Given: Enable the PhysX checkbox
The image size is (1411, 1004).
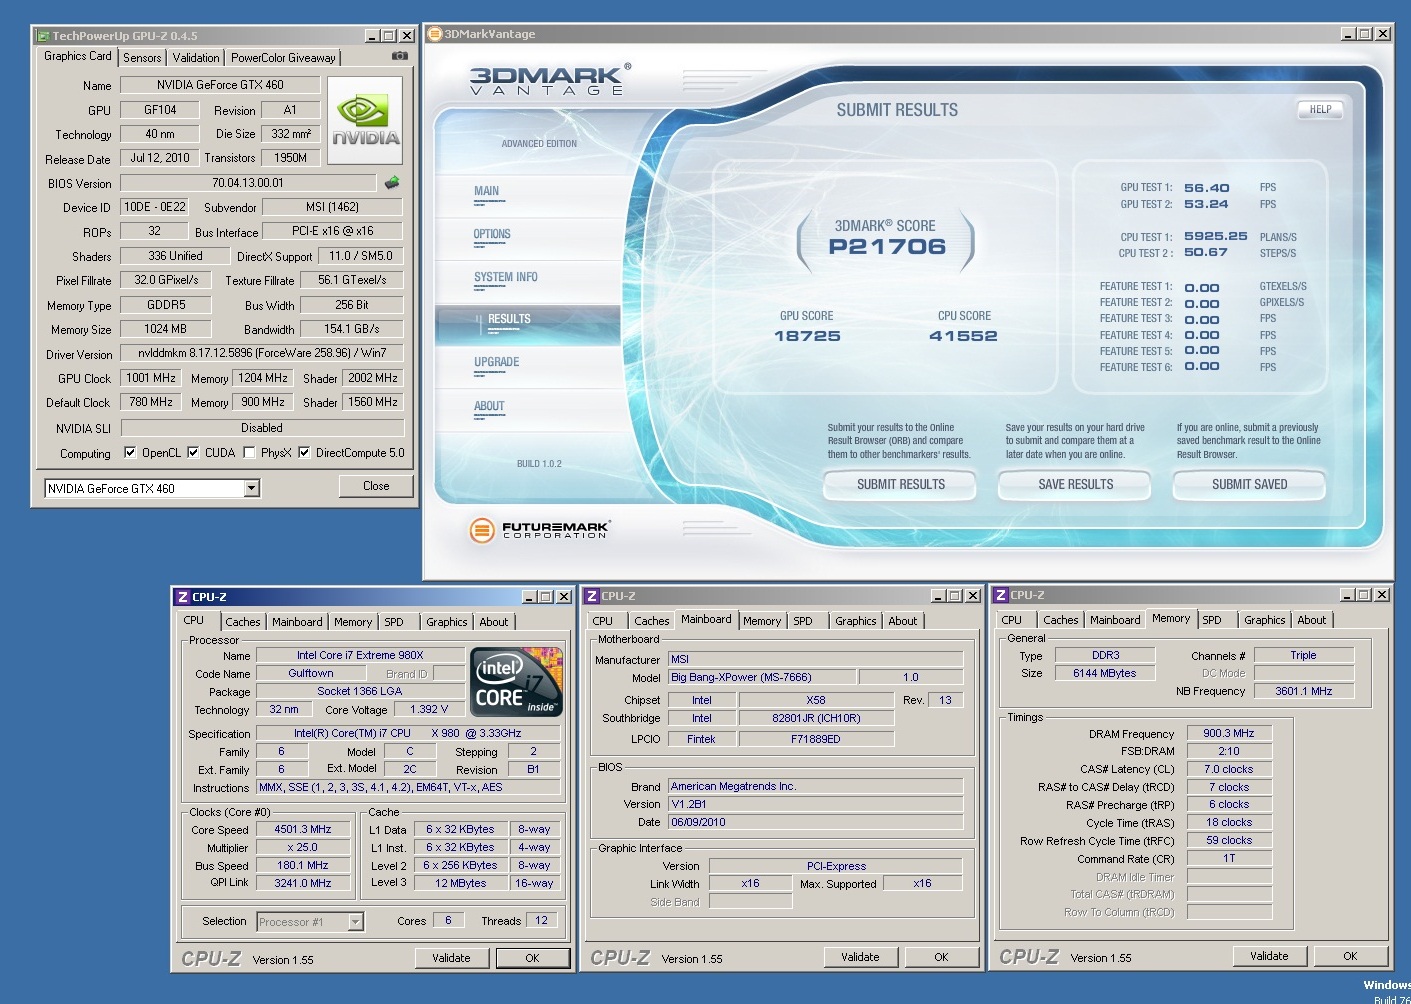Looking at the screenshot, I should tap(249, 452).
